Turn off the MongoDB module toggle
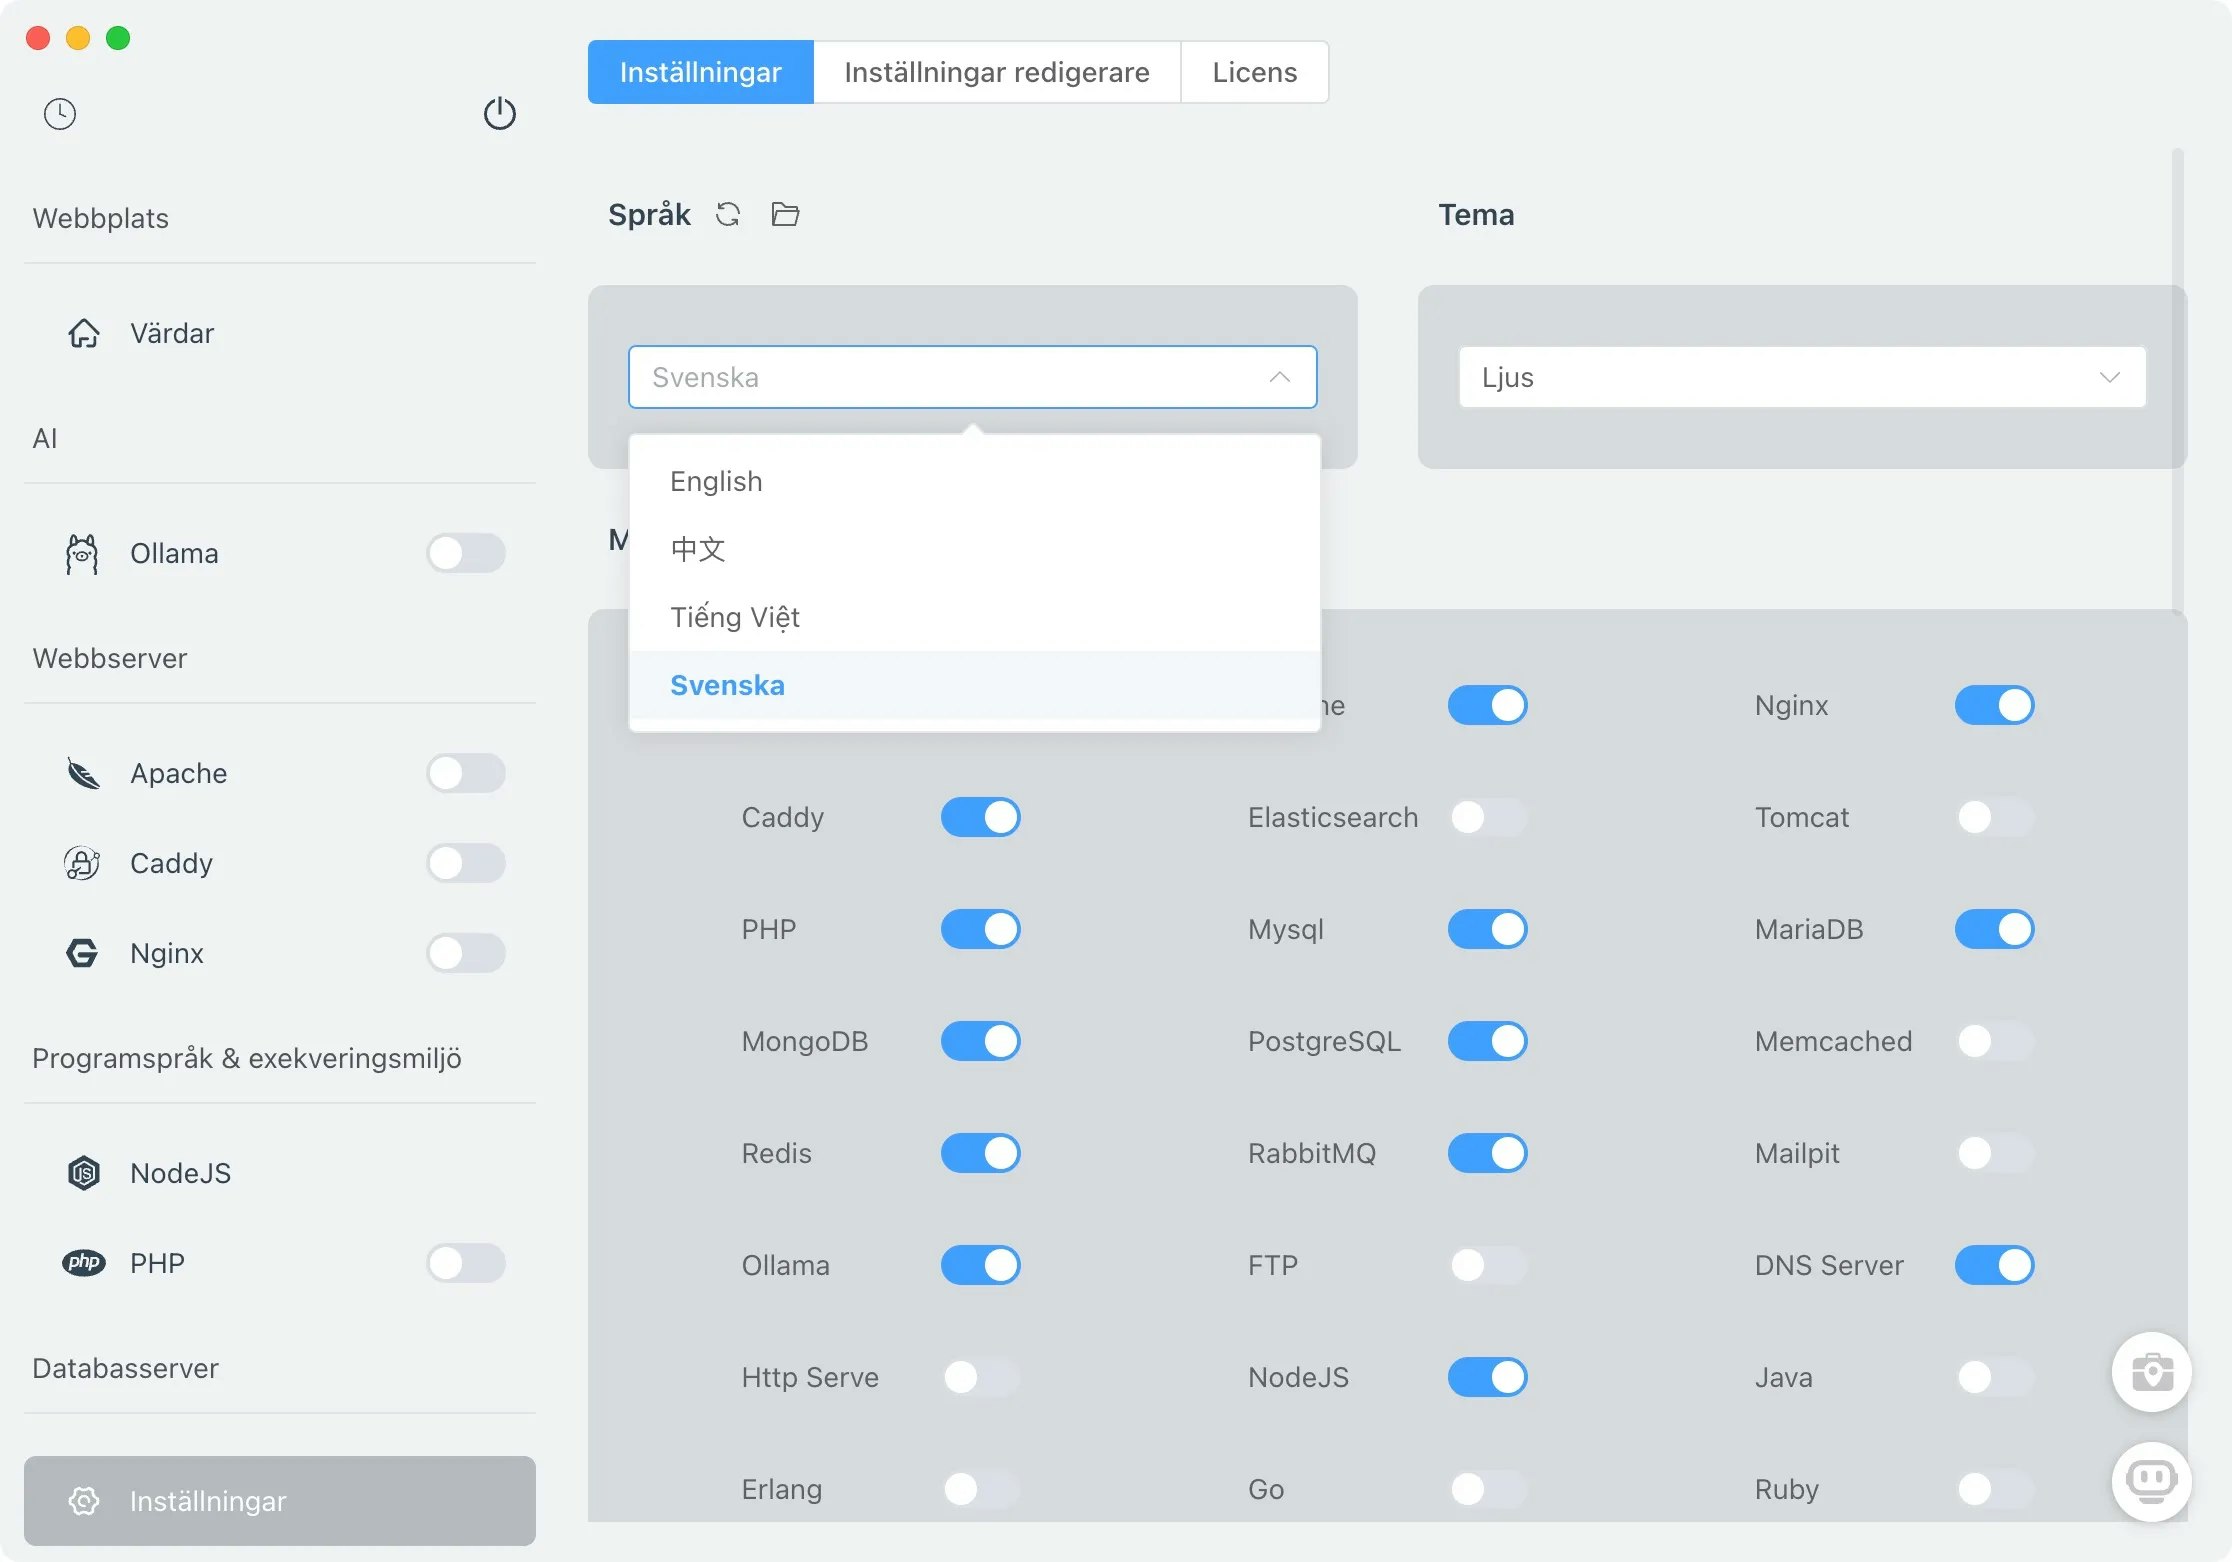 click(981, 1041)
